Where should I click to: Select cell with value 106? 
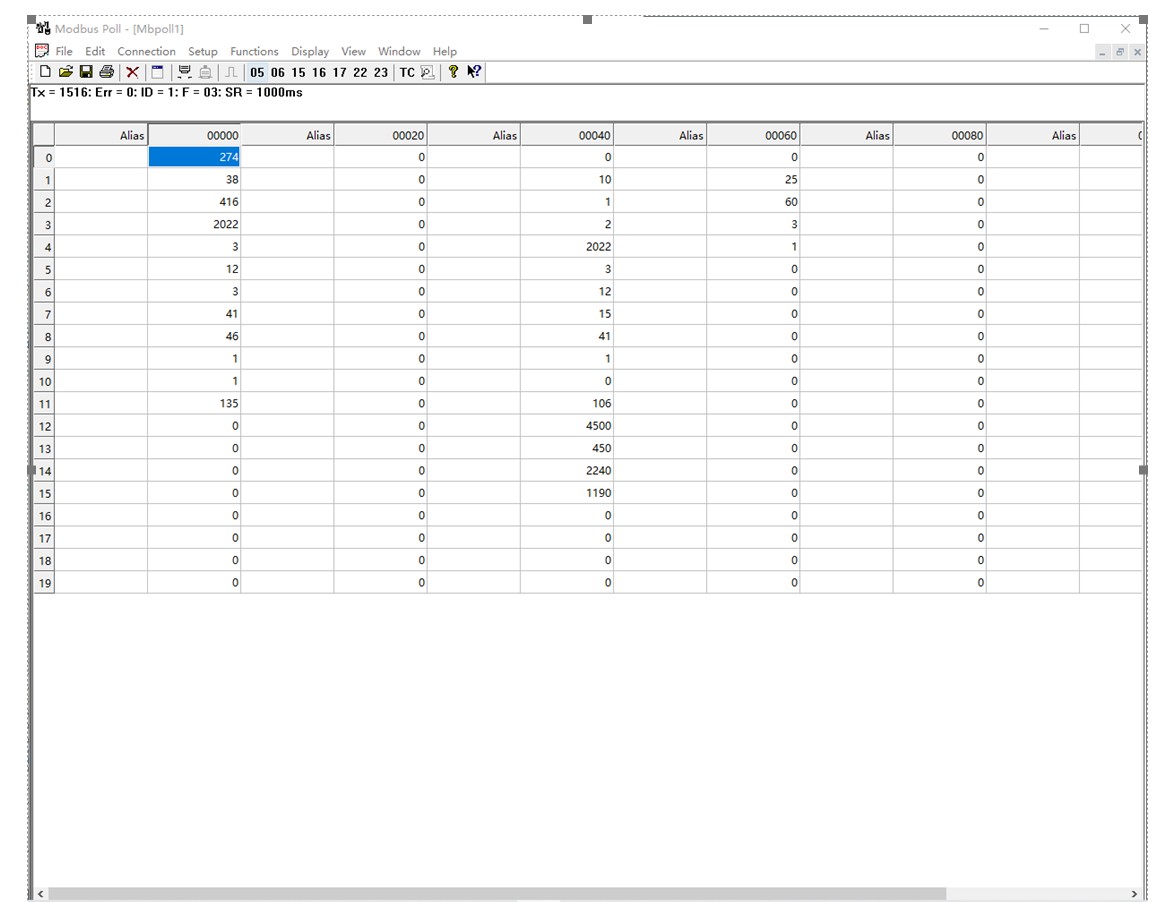click(567, 404)
